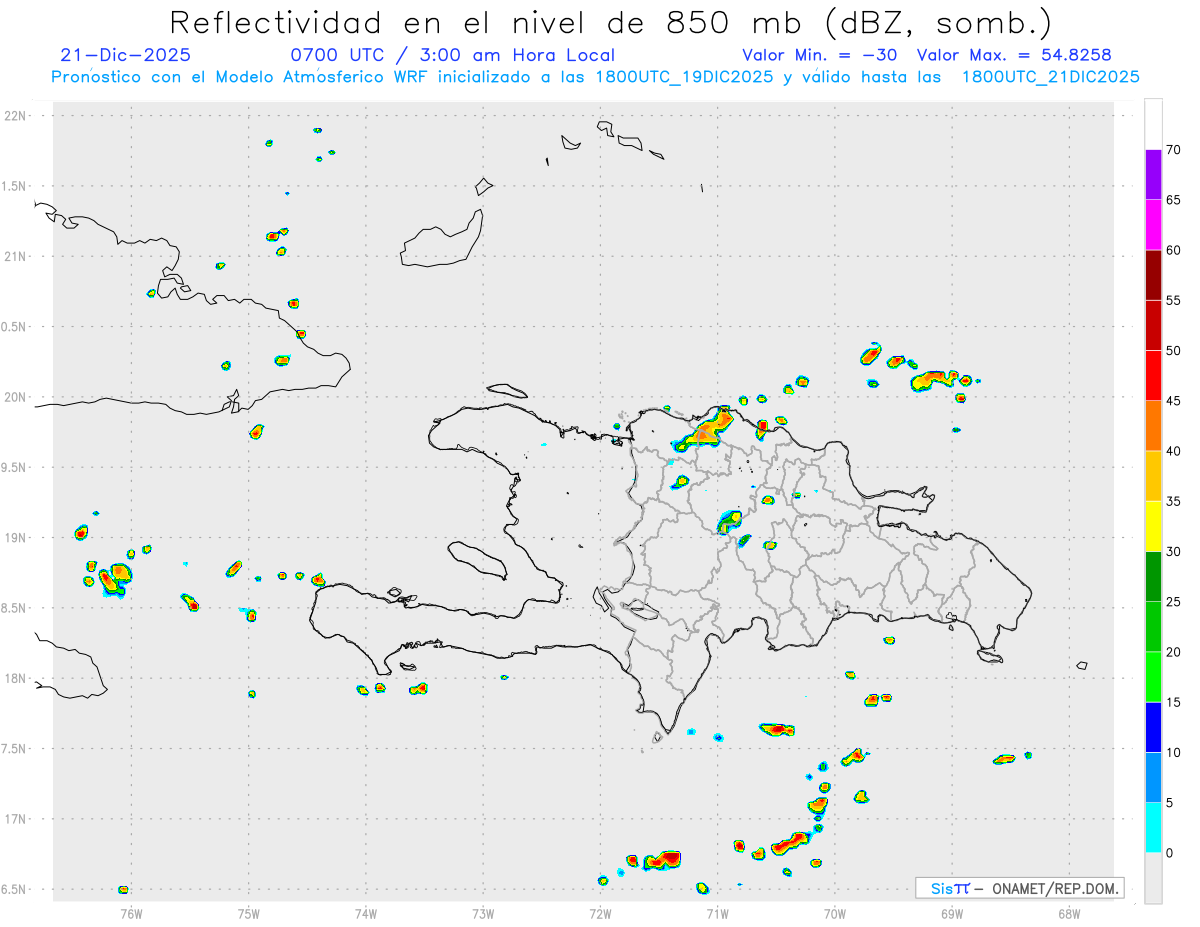Click the '74W' longitude label
The image size is (1200, 927).
click(366, 912)
